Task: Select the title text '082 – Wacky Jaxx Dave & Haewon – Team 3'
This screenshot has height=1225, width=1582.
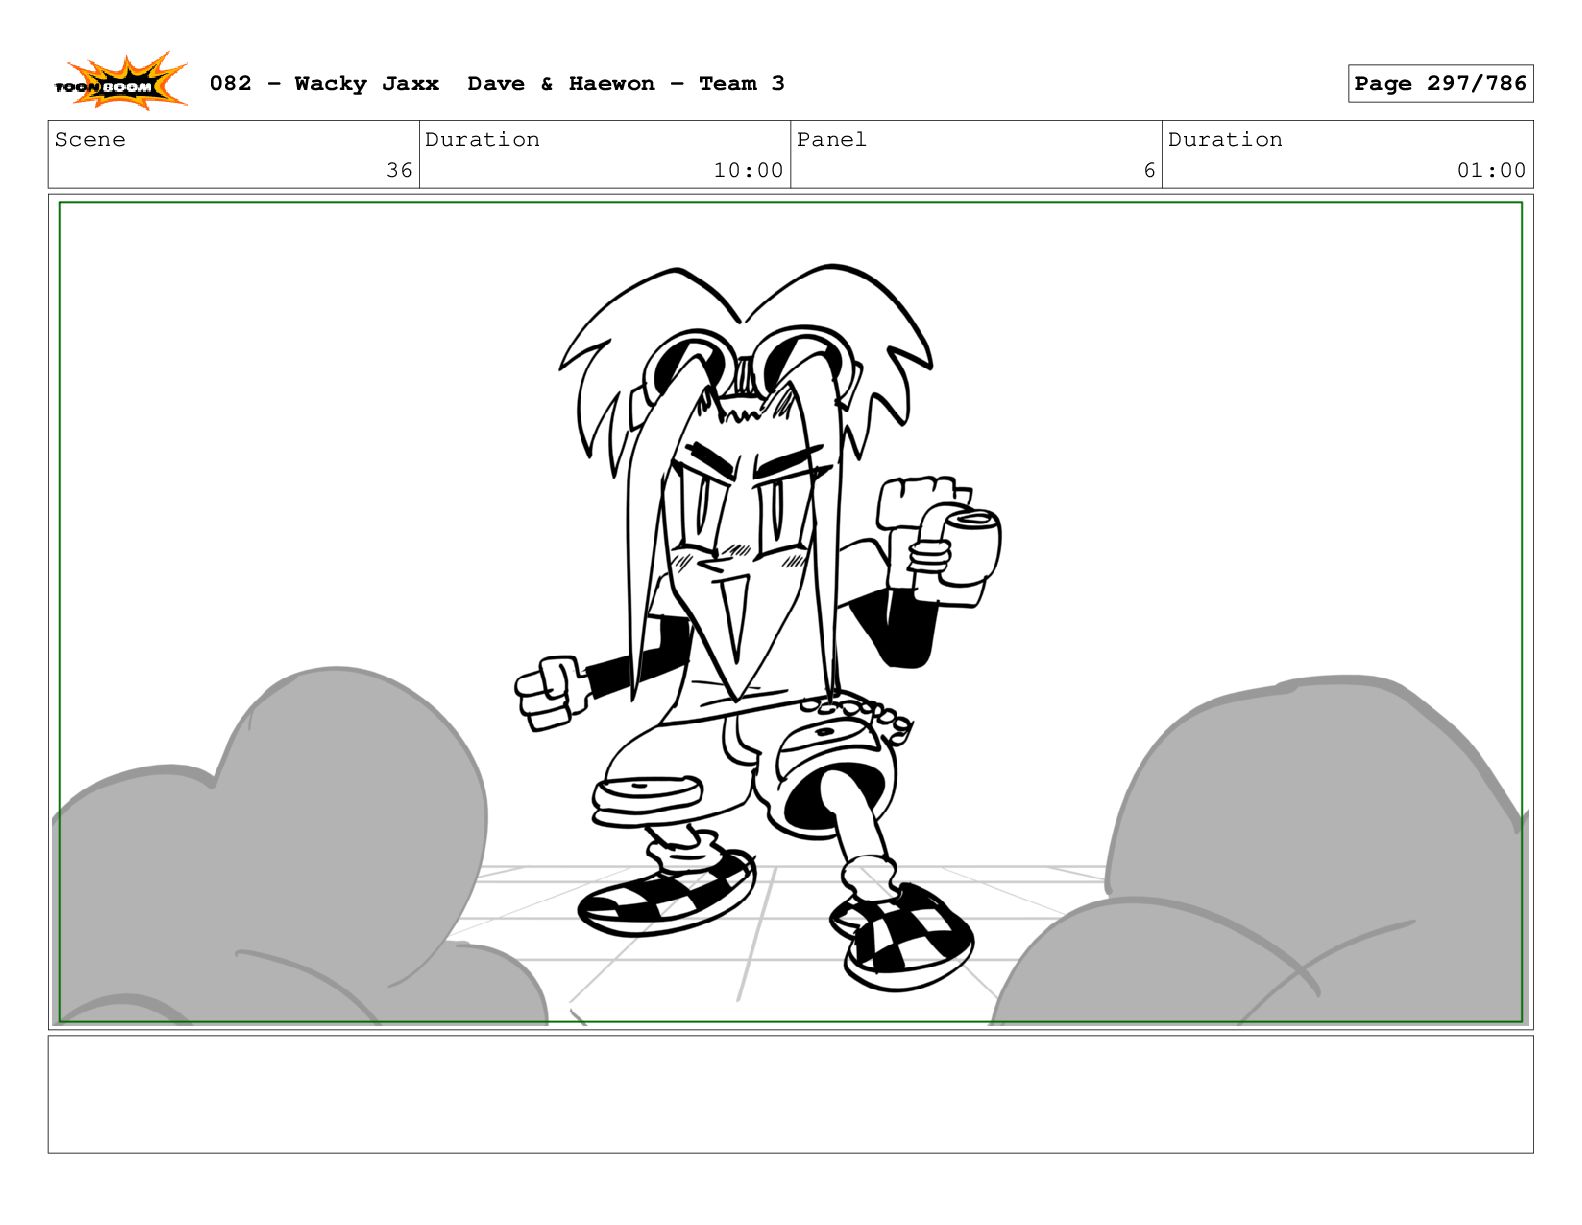Action: click(x=497, y=84)
